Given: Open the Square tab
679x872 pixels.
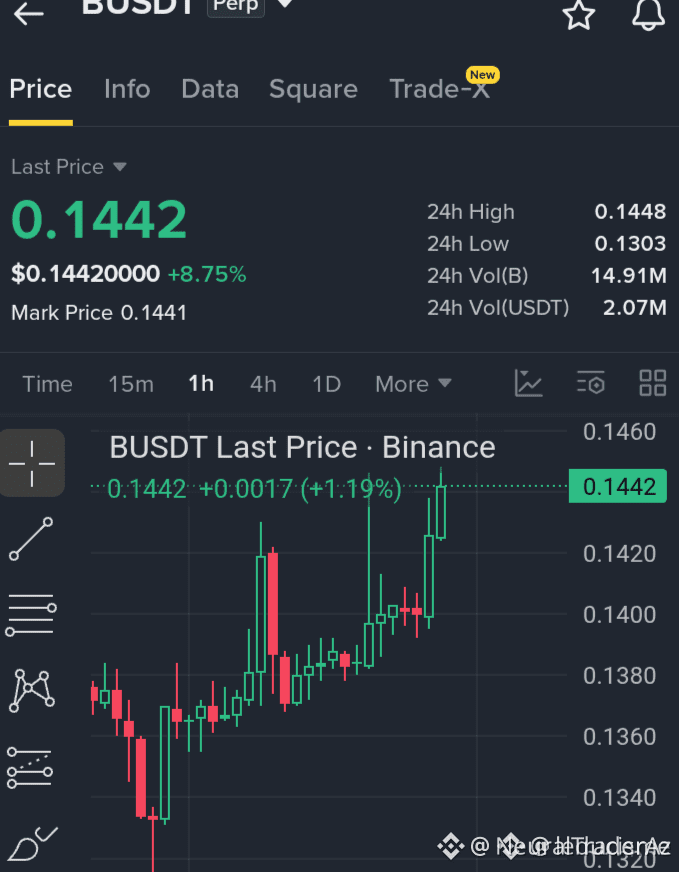Looking at the screenshot, I should pyautogui.click(x=313, y=89).
